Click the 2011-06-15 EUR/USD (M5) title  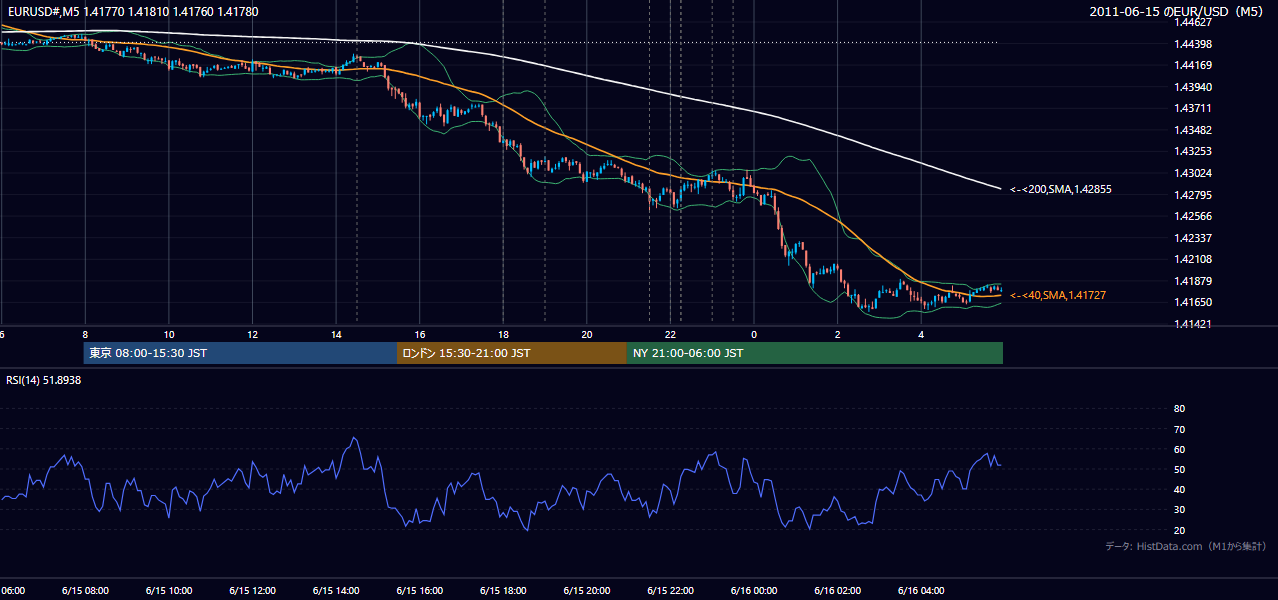click(1178, 12)
